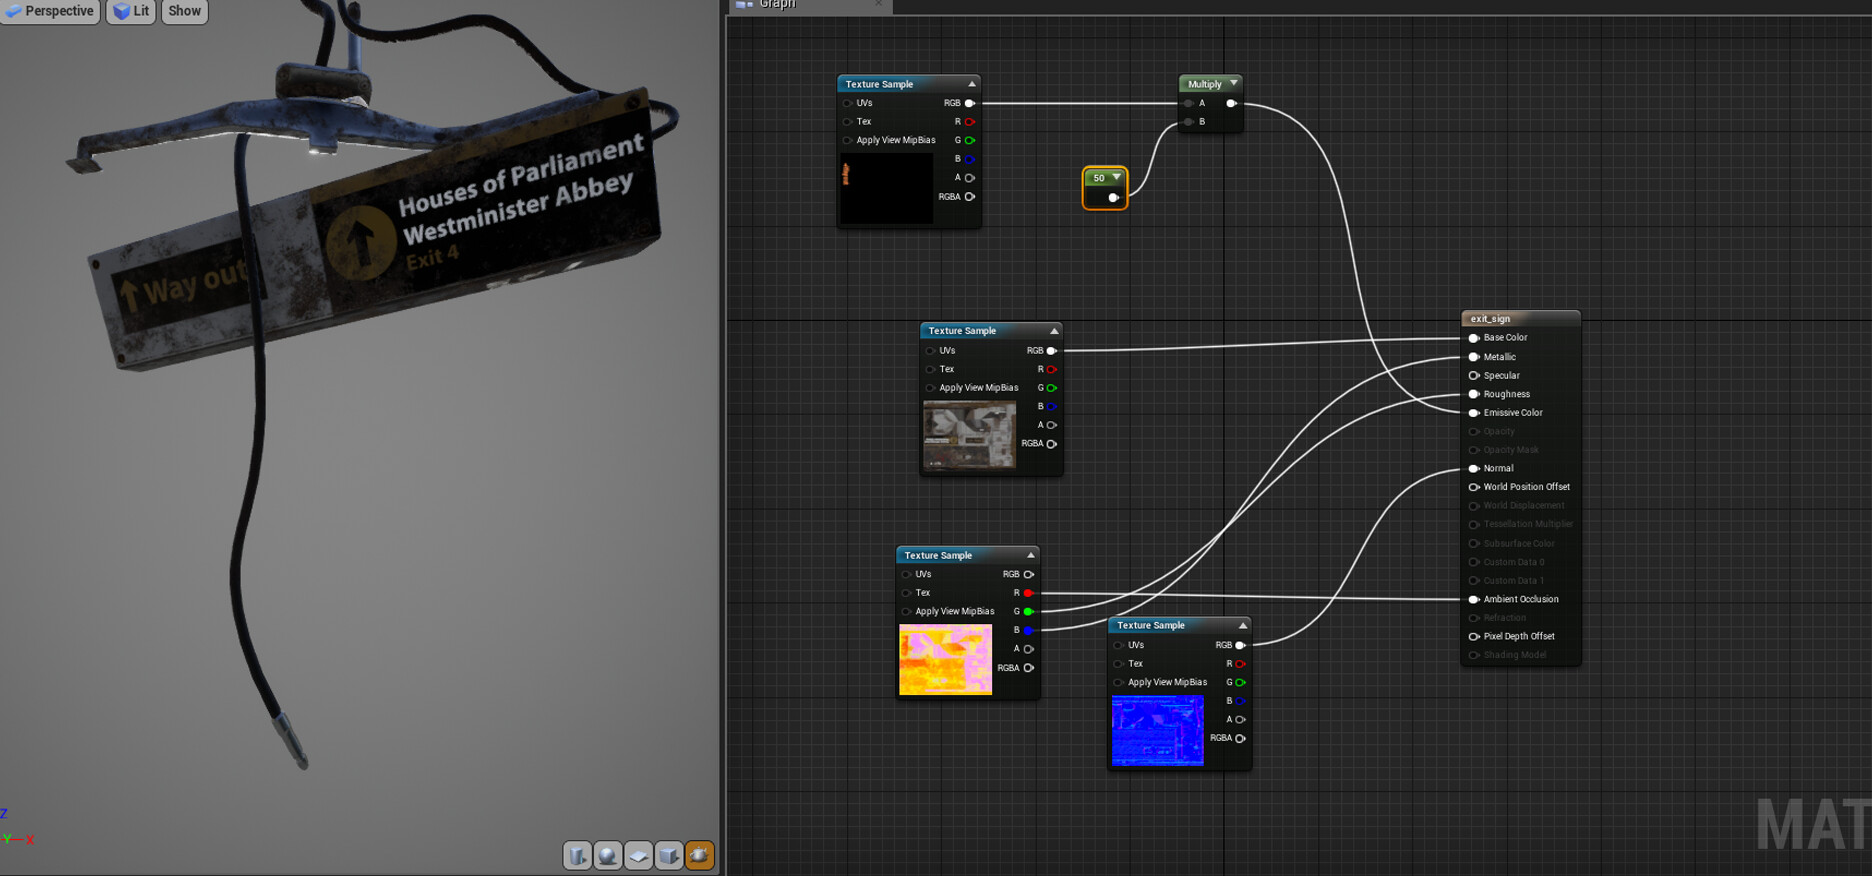Click the RGBA output pin of orange-preview Texture Sample
Image resolution: width=1872 pixels, height=876 pixels.
pos(1029,668)
